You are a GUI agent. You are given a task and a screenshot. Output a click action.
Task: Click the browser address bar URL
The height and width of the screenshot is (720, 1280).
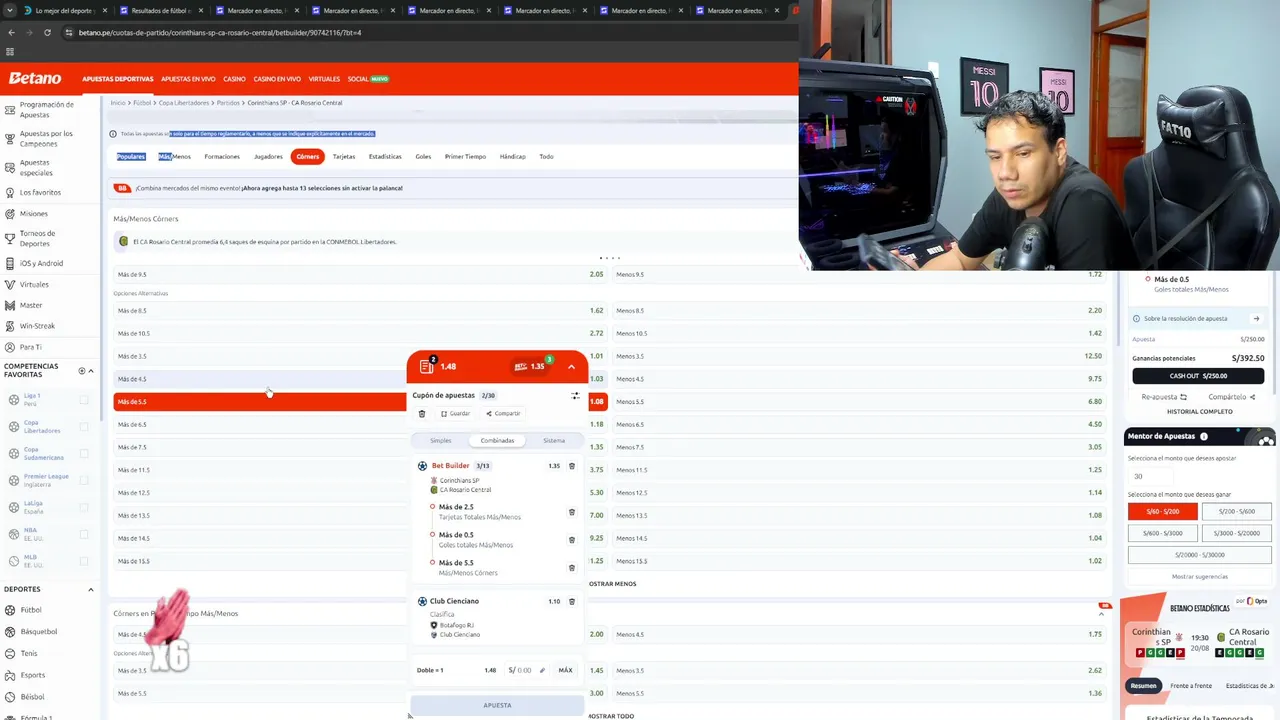pos(220,33)
